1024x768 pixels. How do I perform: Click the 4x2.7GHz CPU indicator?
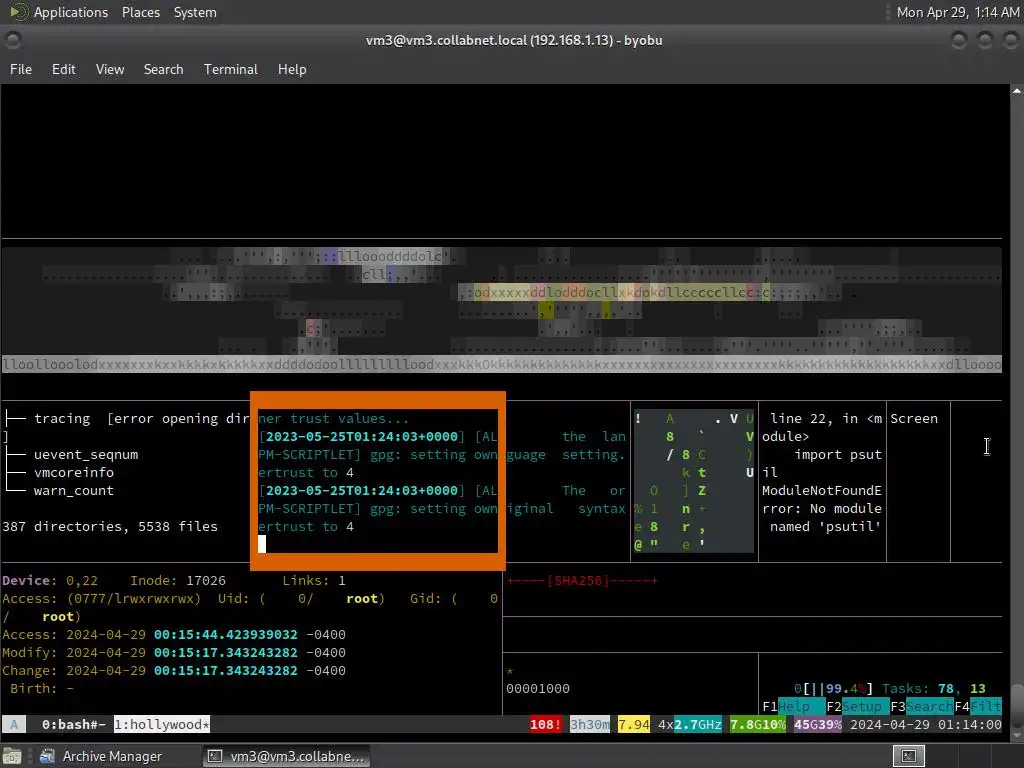tap(690, 724)
